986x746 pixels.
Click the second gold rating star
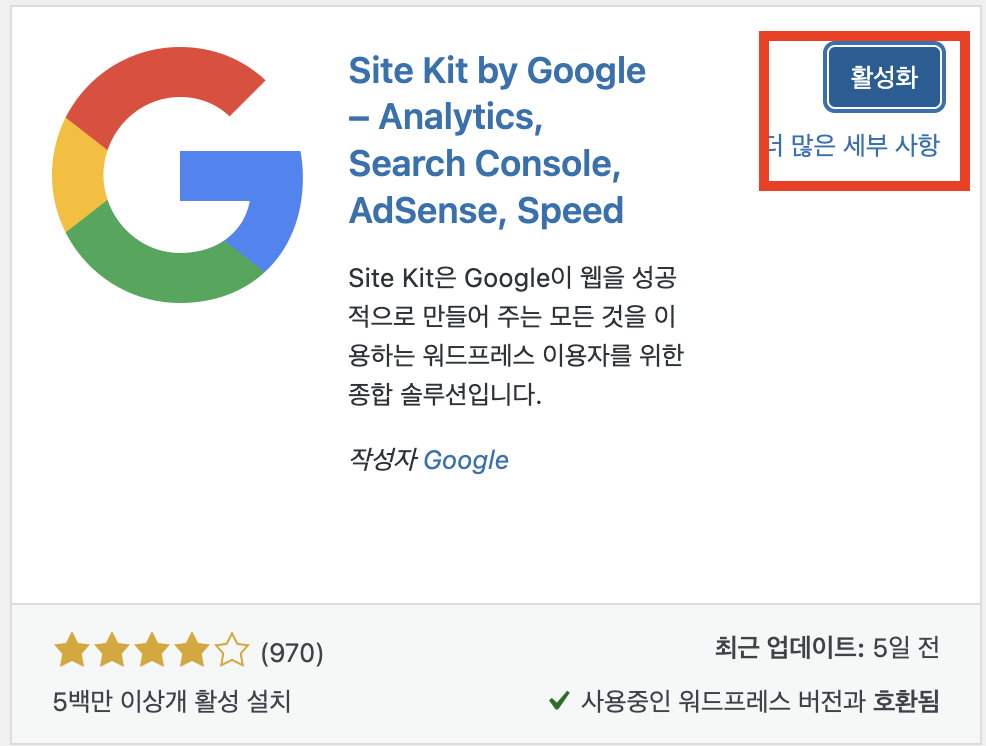pyautogui.click(x=112, y=650)
